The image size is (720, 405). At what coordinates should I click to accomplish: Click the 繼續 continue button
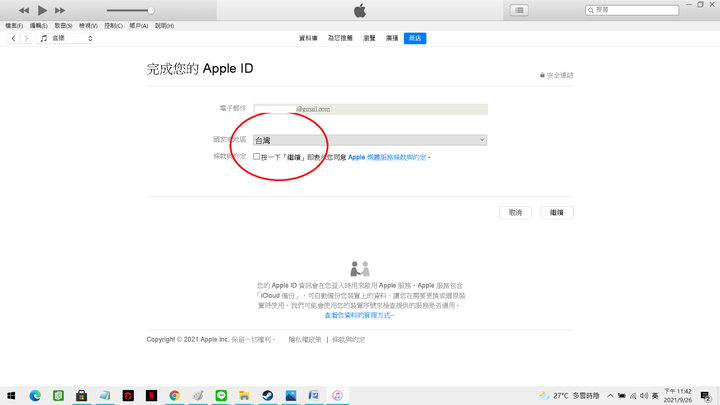tap(557, 213)
